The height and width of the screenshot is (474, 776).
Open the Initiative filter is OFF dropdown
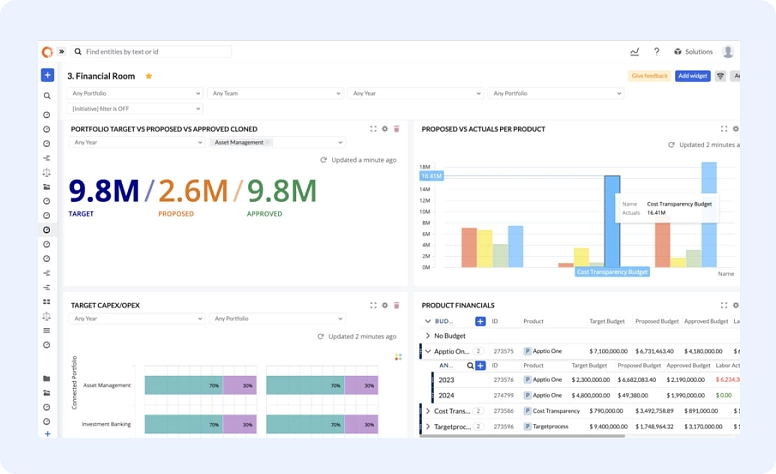135,109
